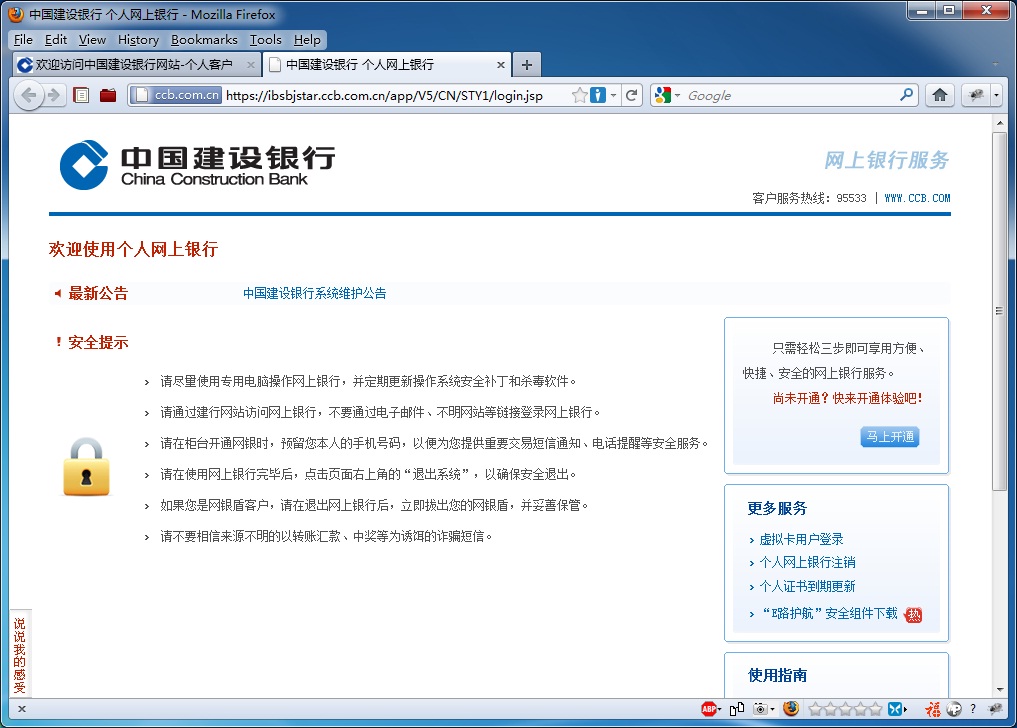Screen dimensions: 1017x728
Task: Open the 中国建设银行系统维护公告 notice link
Action: 315,293
